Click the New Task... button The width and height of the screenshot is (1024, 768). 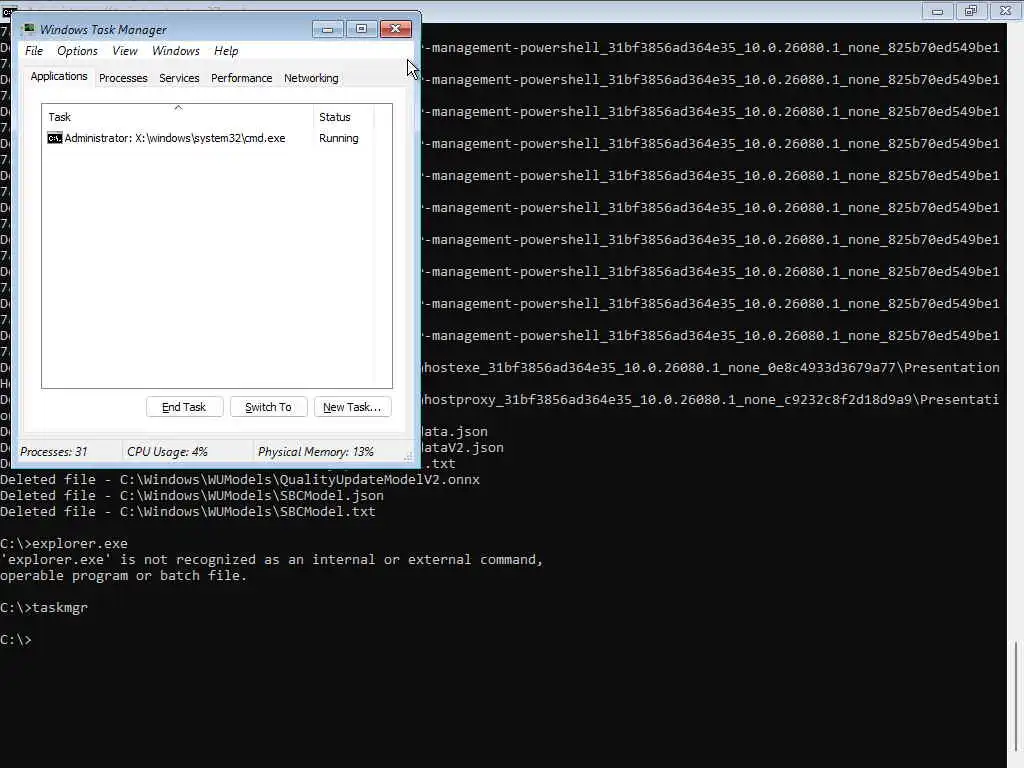coord(352,407)
